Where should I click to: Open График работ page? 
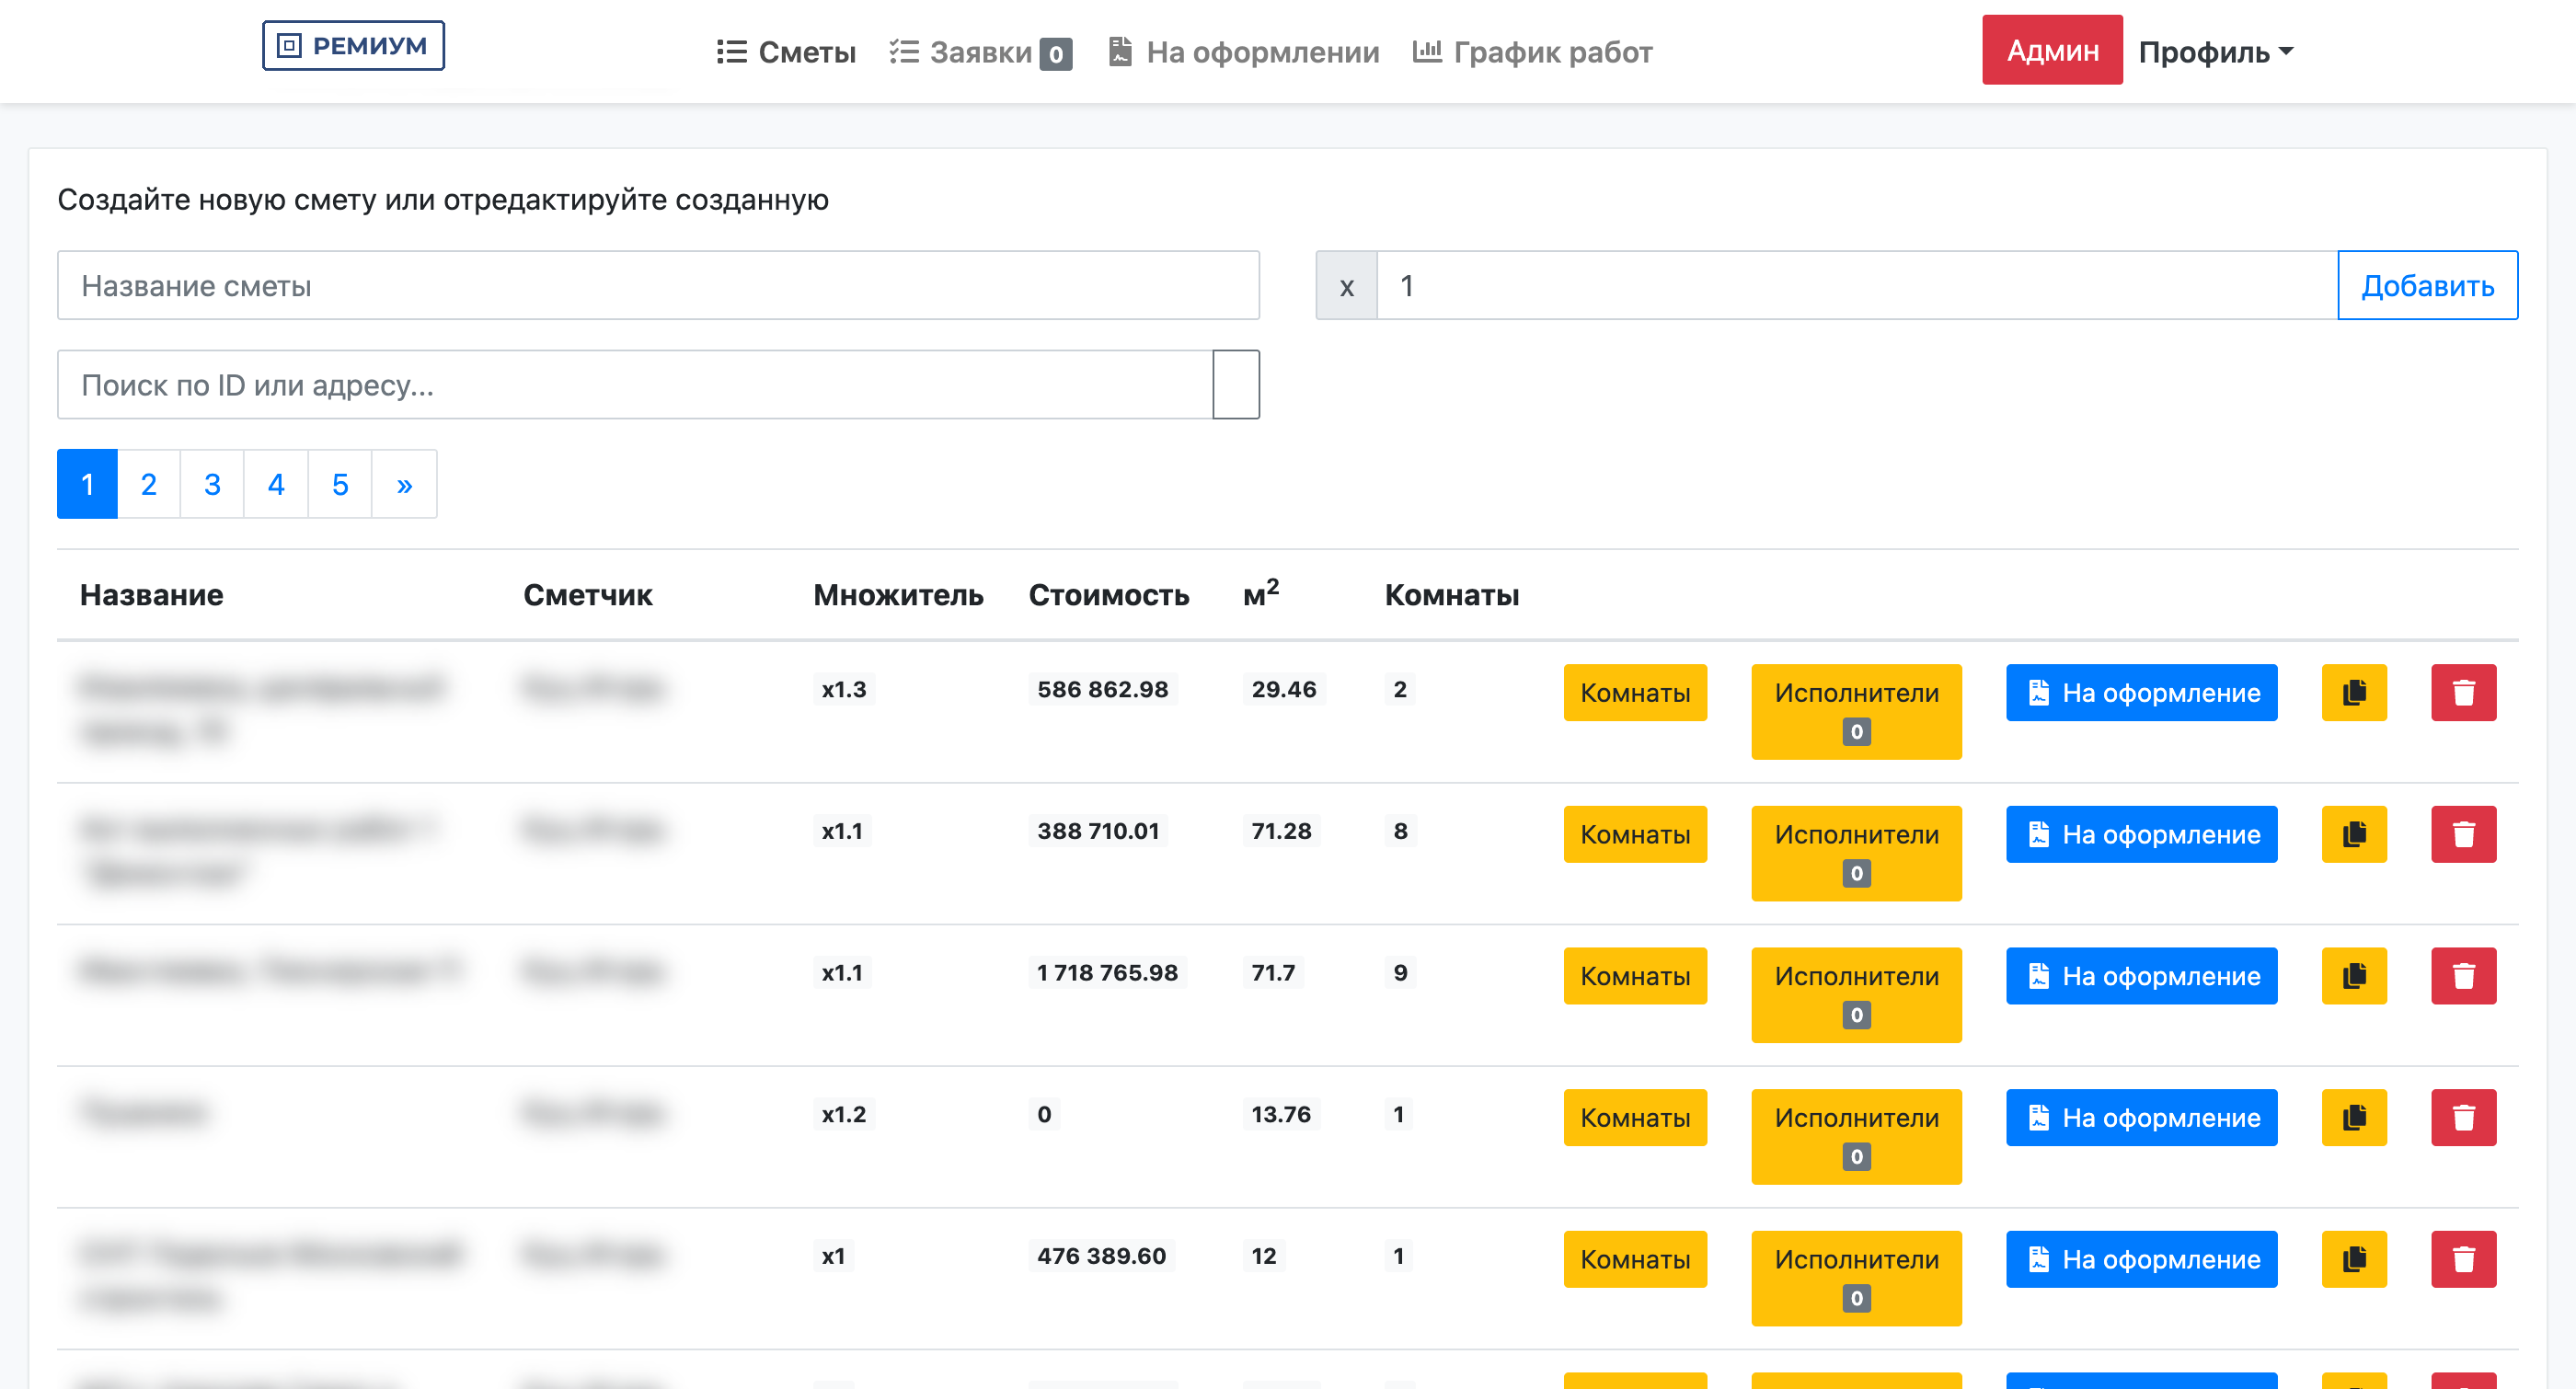1532,52
